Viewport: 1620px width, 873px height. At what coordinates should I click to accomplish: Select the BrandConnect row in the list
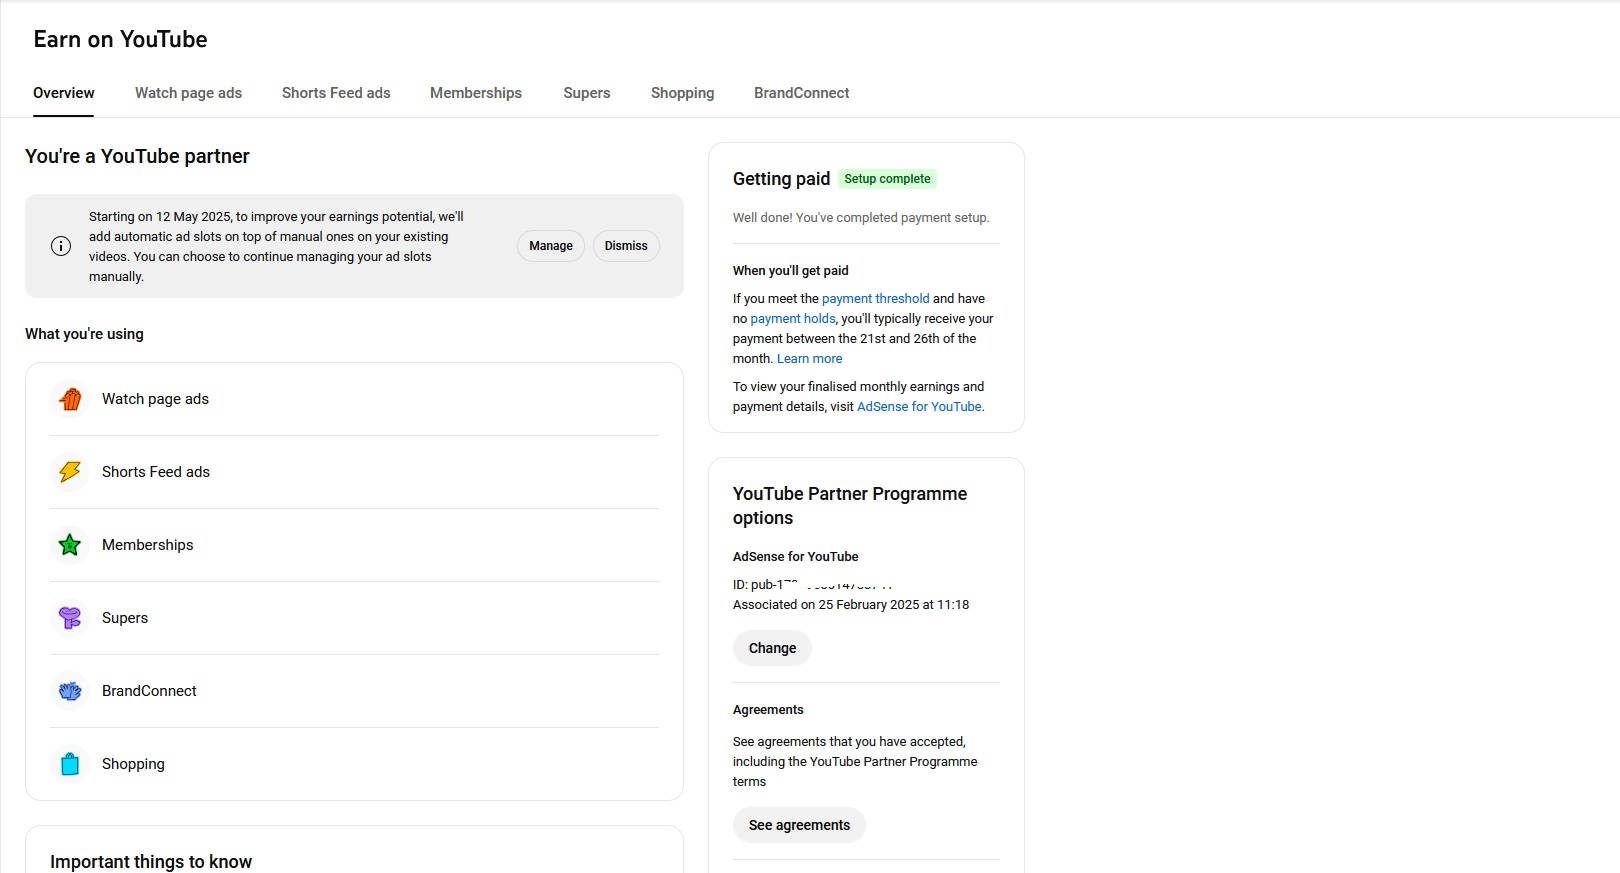[354, 691]
